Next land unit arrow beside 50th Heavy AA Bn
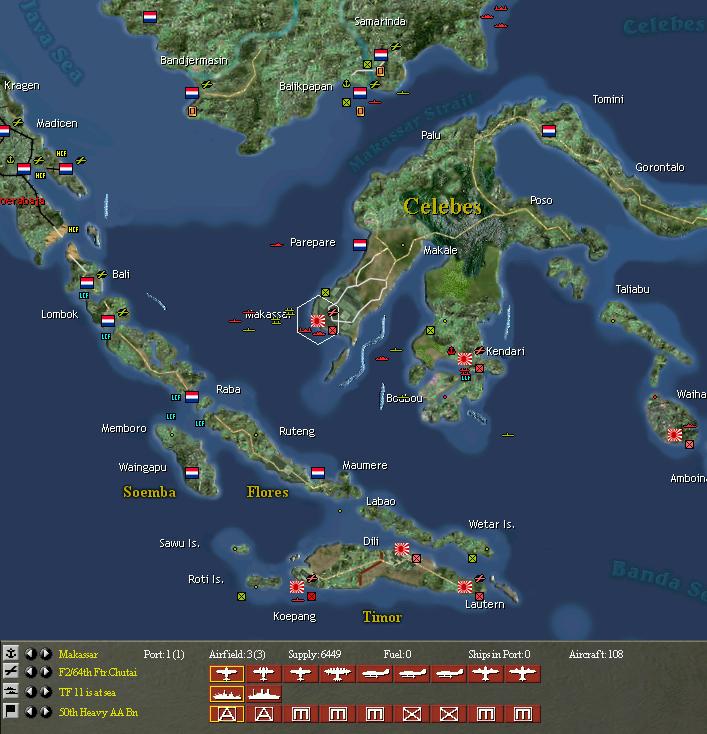 pyautogui.click(x=45, y=712)
